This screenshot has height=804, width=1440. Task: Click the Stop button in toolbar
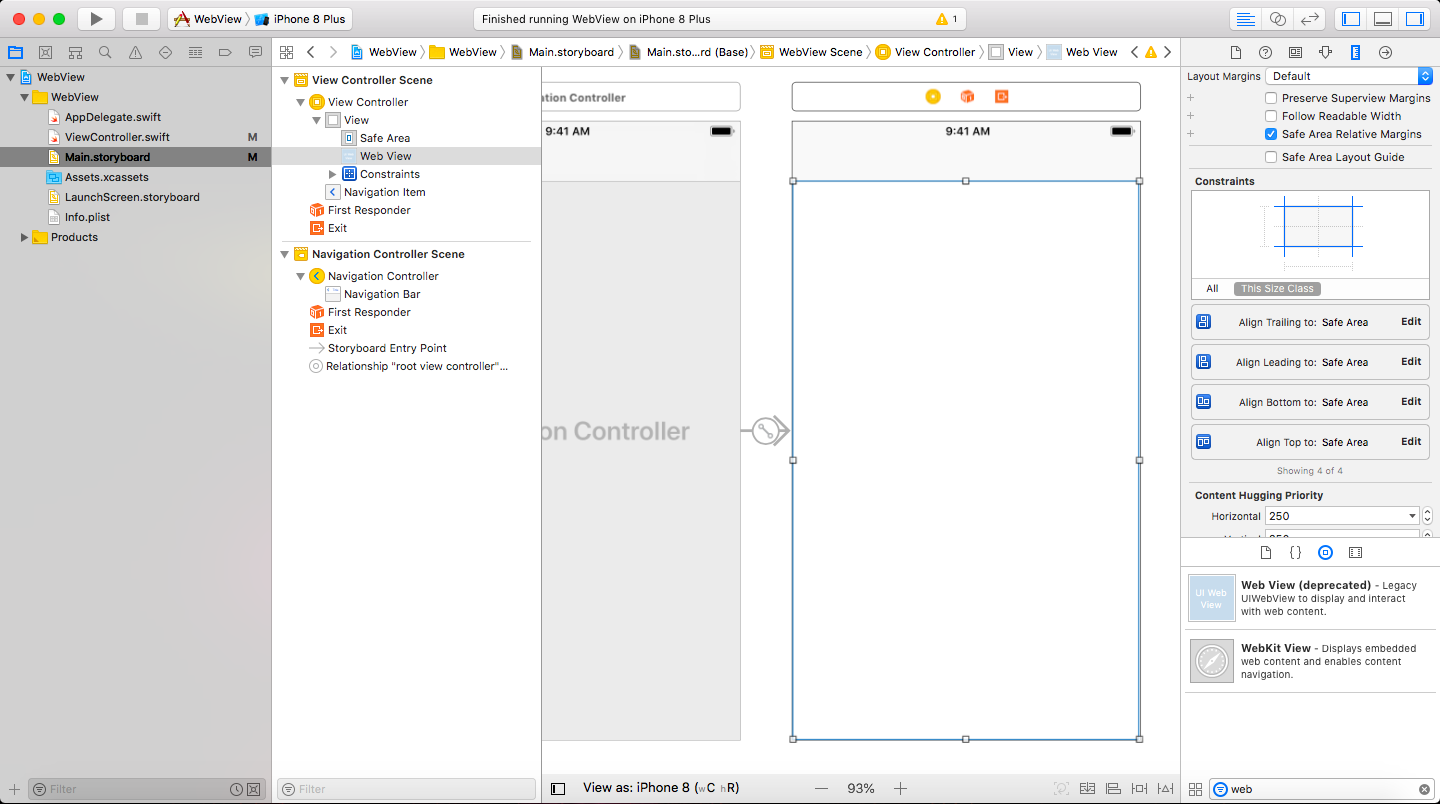tap(141, 19)
